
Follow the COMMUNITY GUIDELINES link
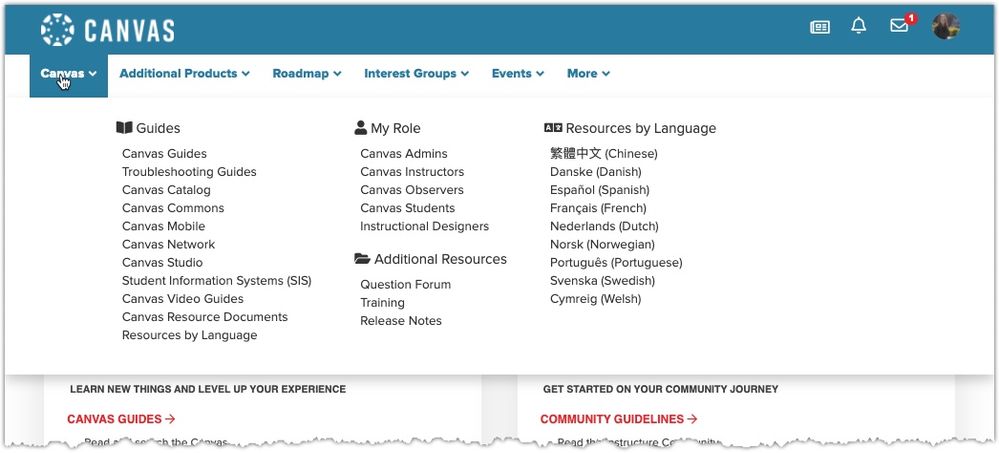point(619,419)
